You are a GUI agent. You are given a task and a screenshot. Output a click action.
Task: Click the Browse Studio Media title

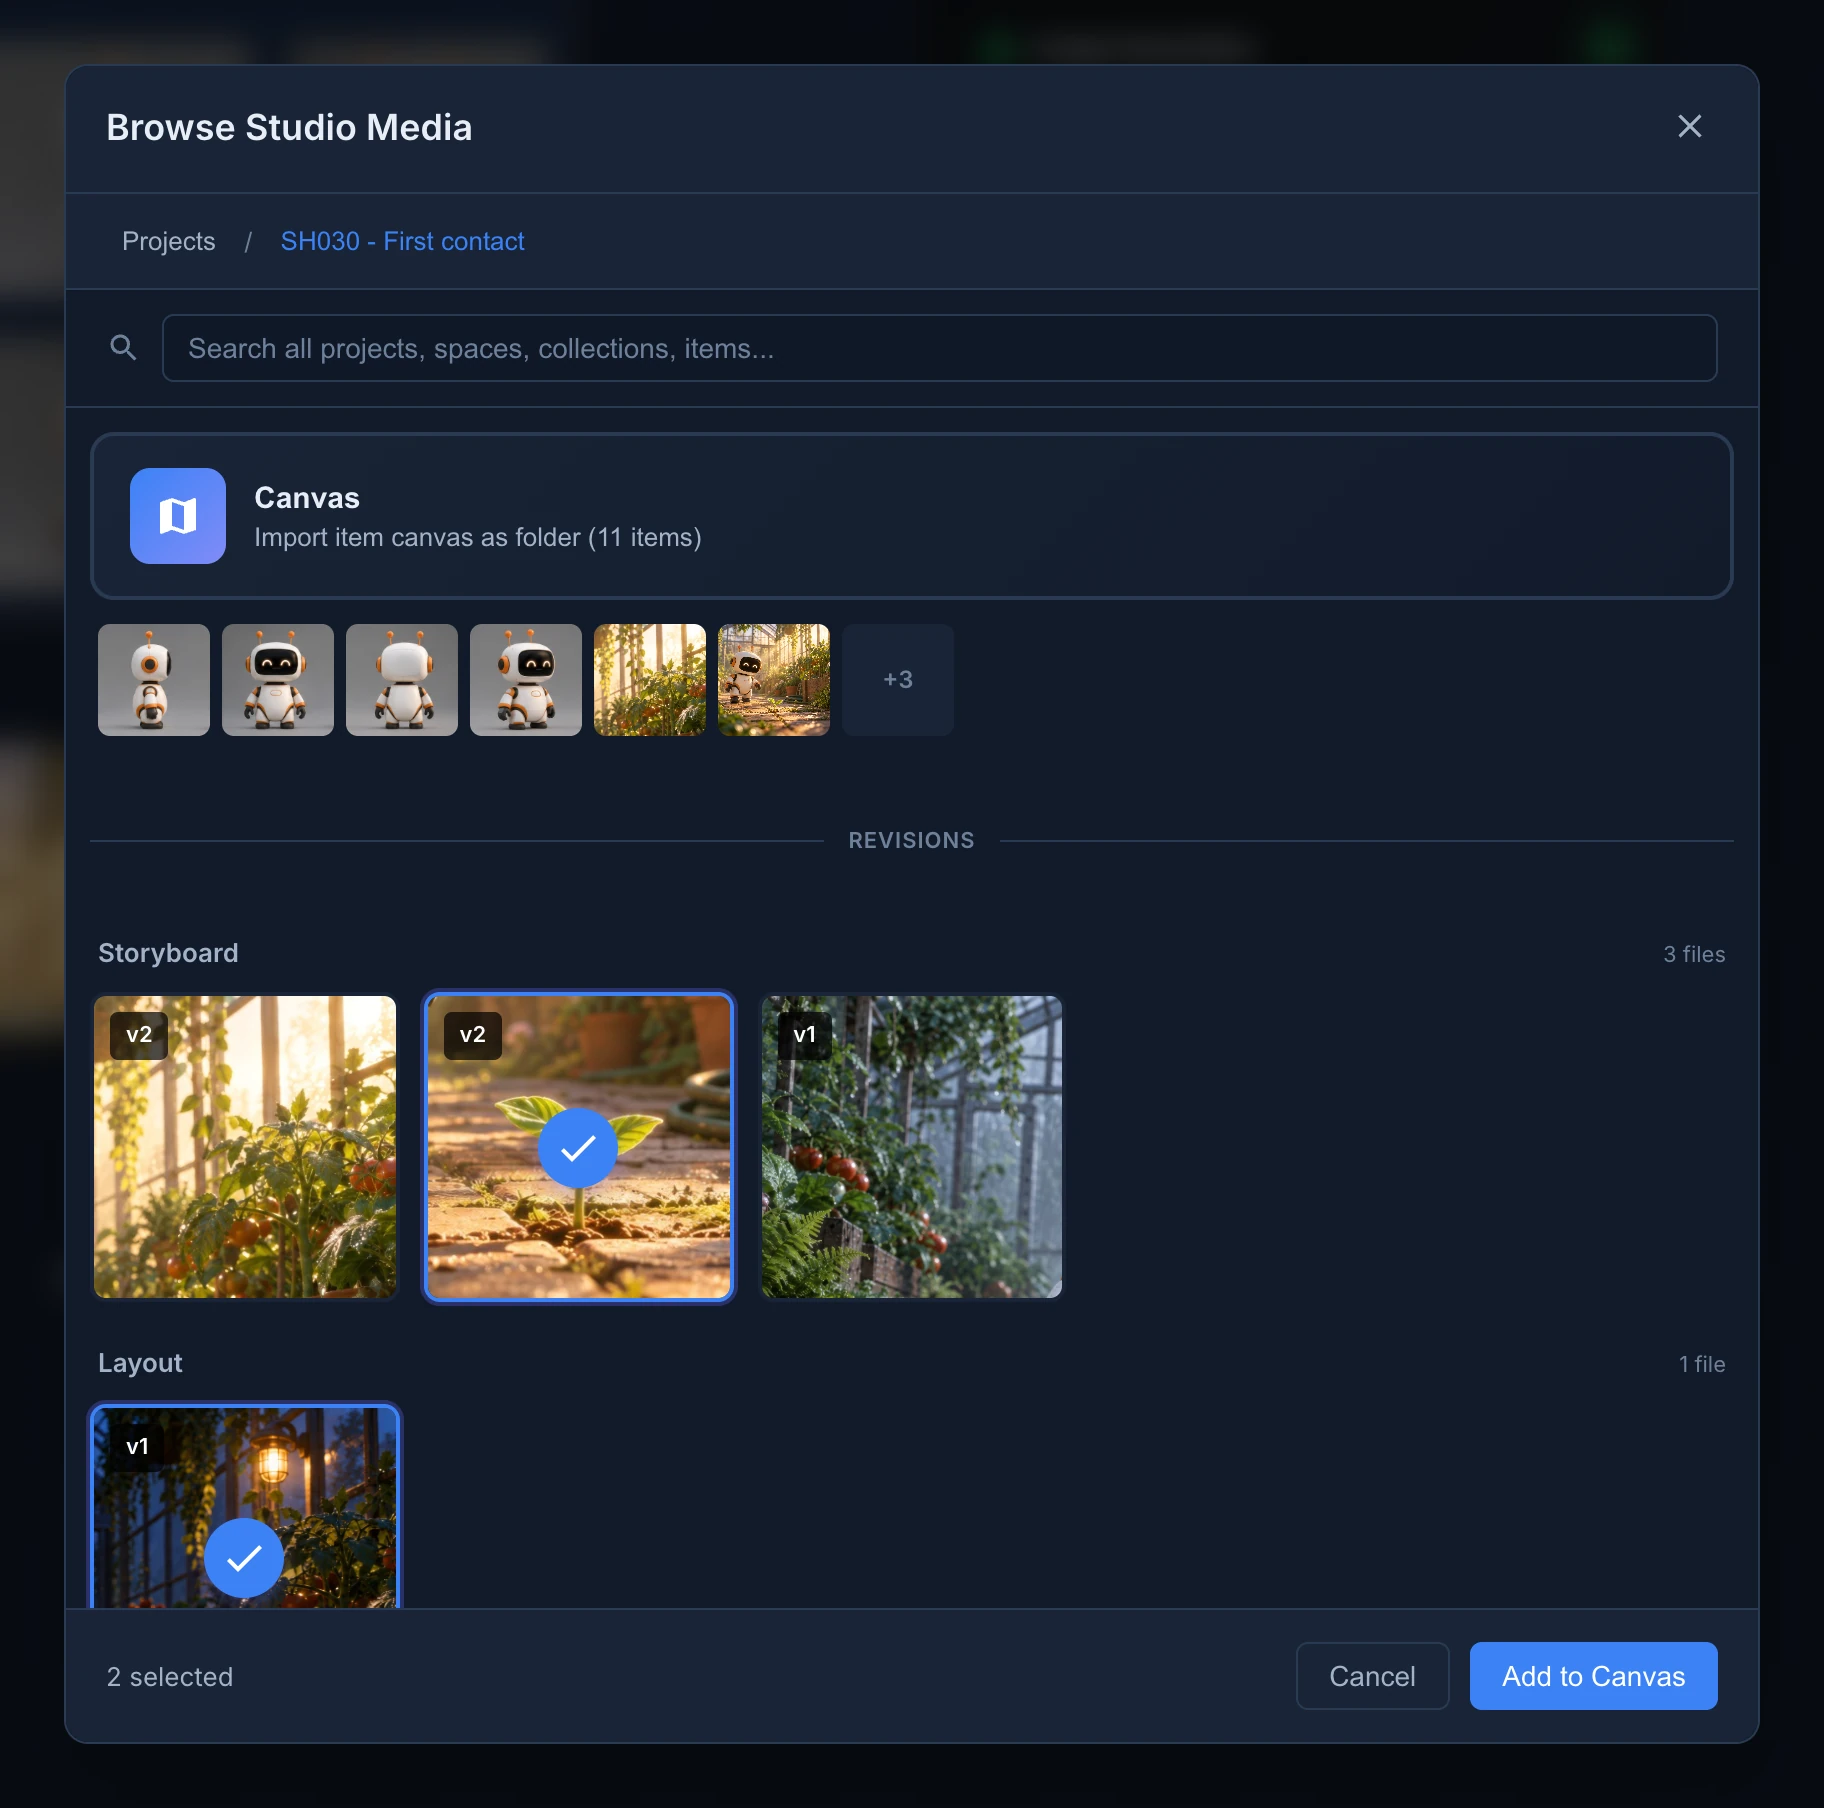pos(289,127)
